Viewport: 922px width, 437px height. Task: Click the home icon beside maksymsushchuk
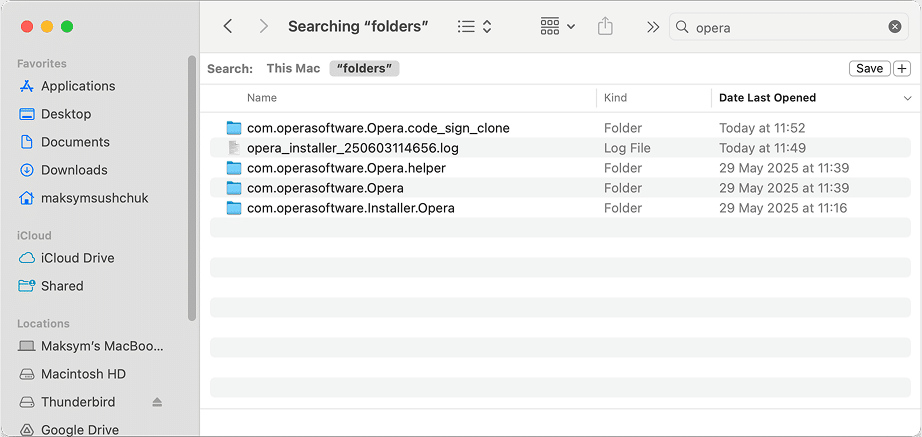26,198
